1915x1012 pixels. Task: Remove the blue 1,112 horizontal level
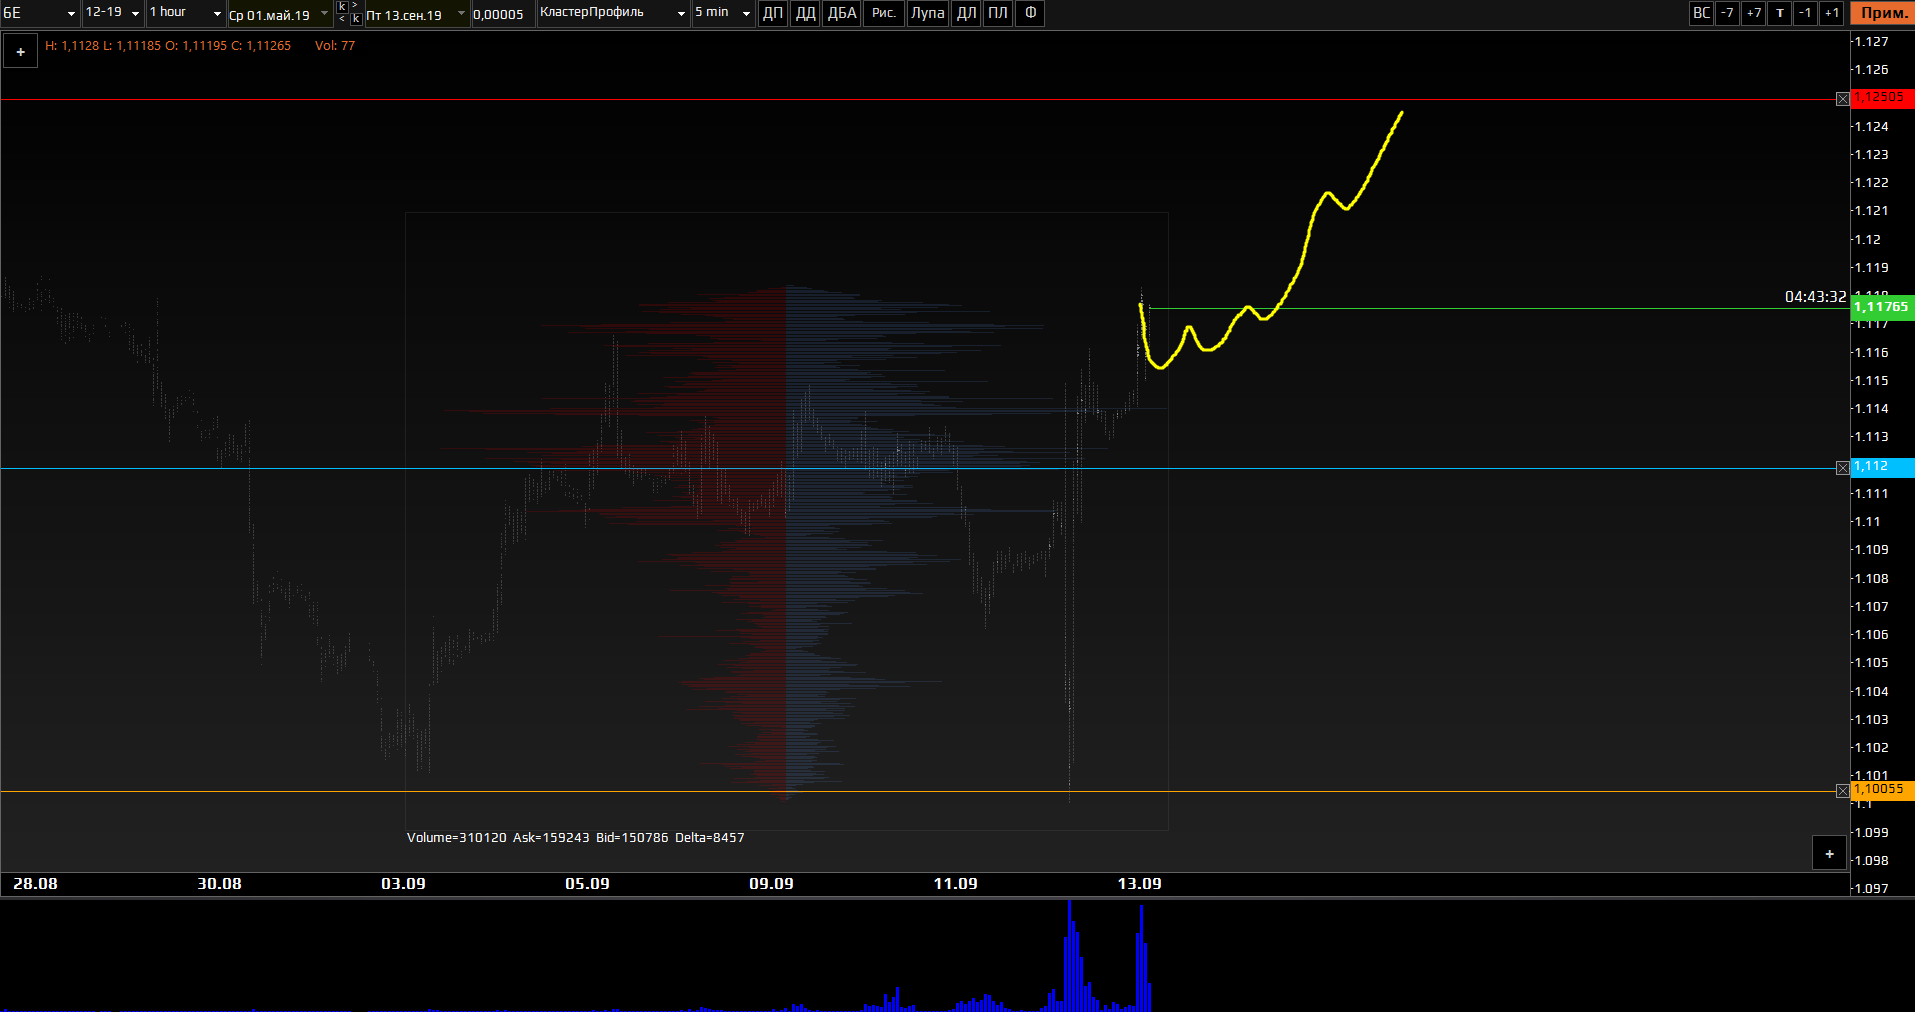click(x=1842, y=468)
